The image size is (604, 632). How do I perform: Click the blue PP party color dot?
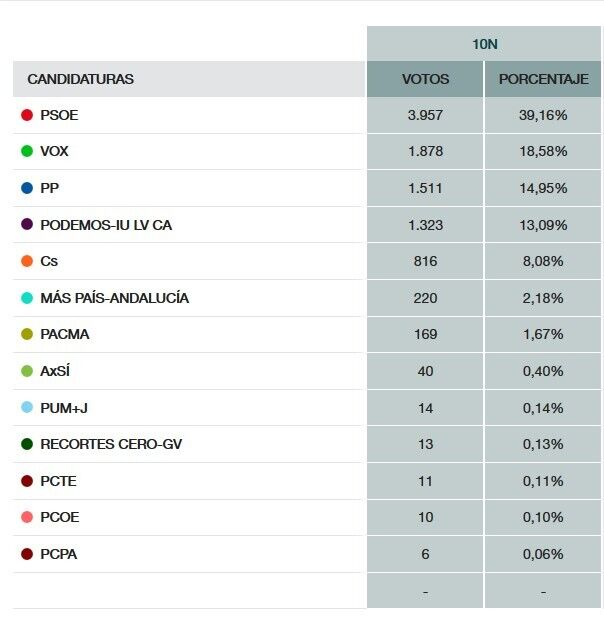(27, 188)
